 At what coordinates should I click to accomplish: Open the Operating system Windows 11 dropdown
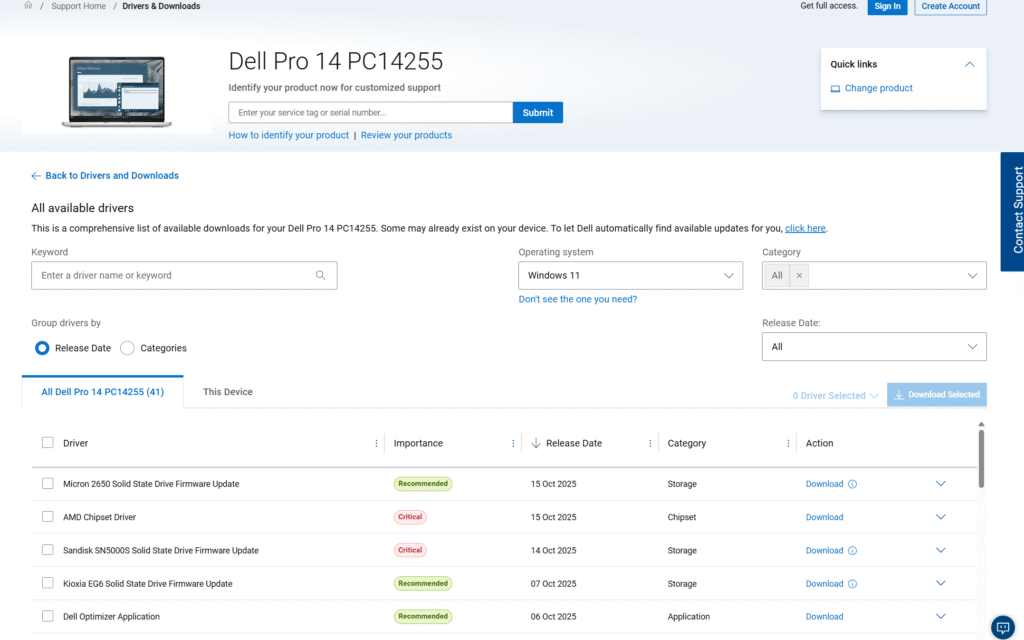[630, 275]
